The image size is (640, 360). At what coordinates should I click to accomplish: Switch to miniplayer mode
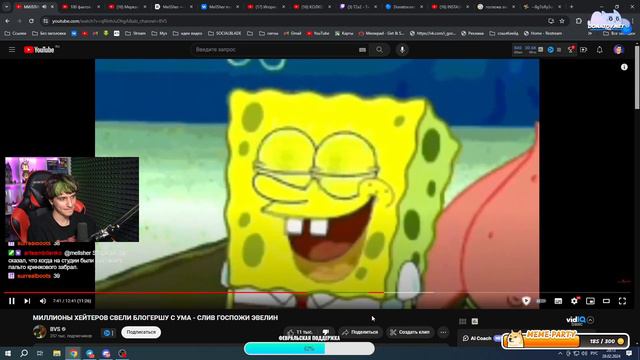pos(590,301)
